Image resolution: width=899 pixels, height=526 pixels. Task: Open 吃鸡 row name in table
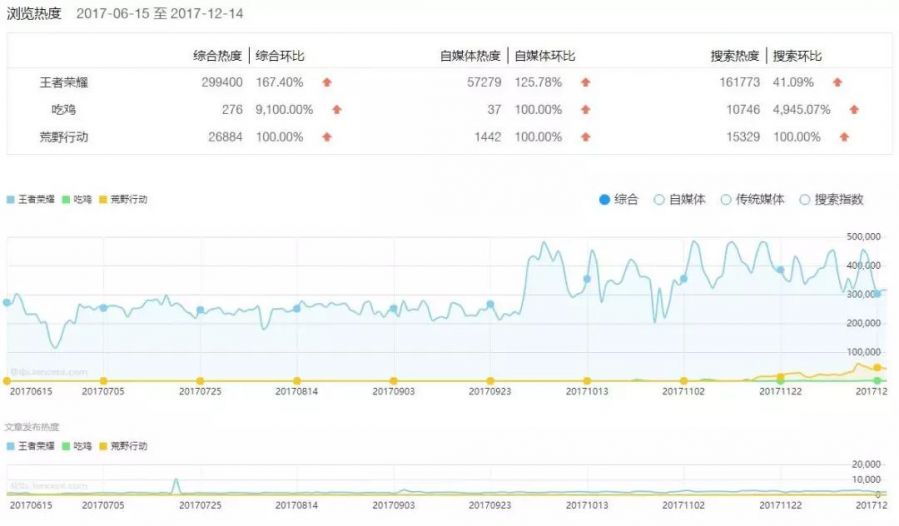tap(63, 110)
